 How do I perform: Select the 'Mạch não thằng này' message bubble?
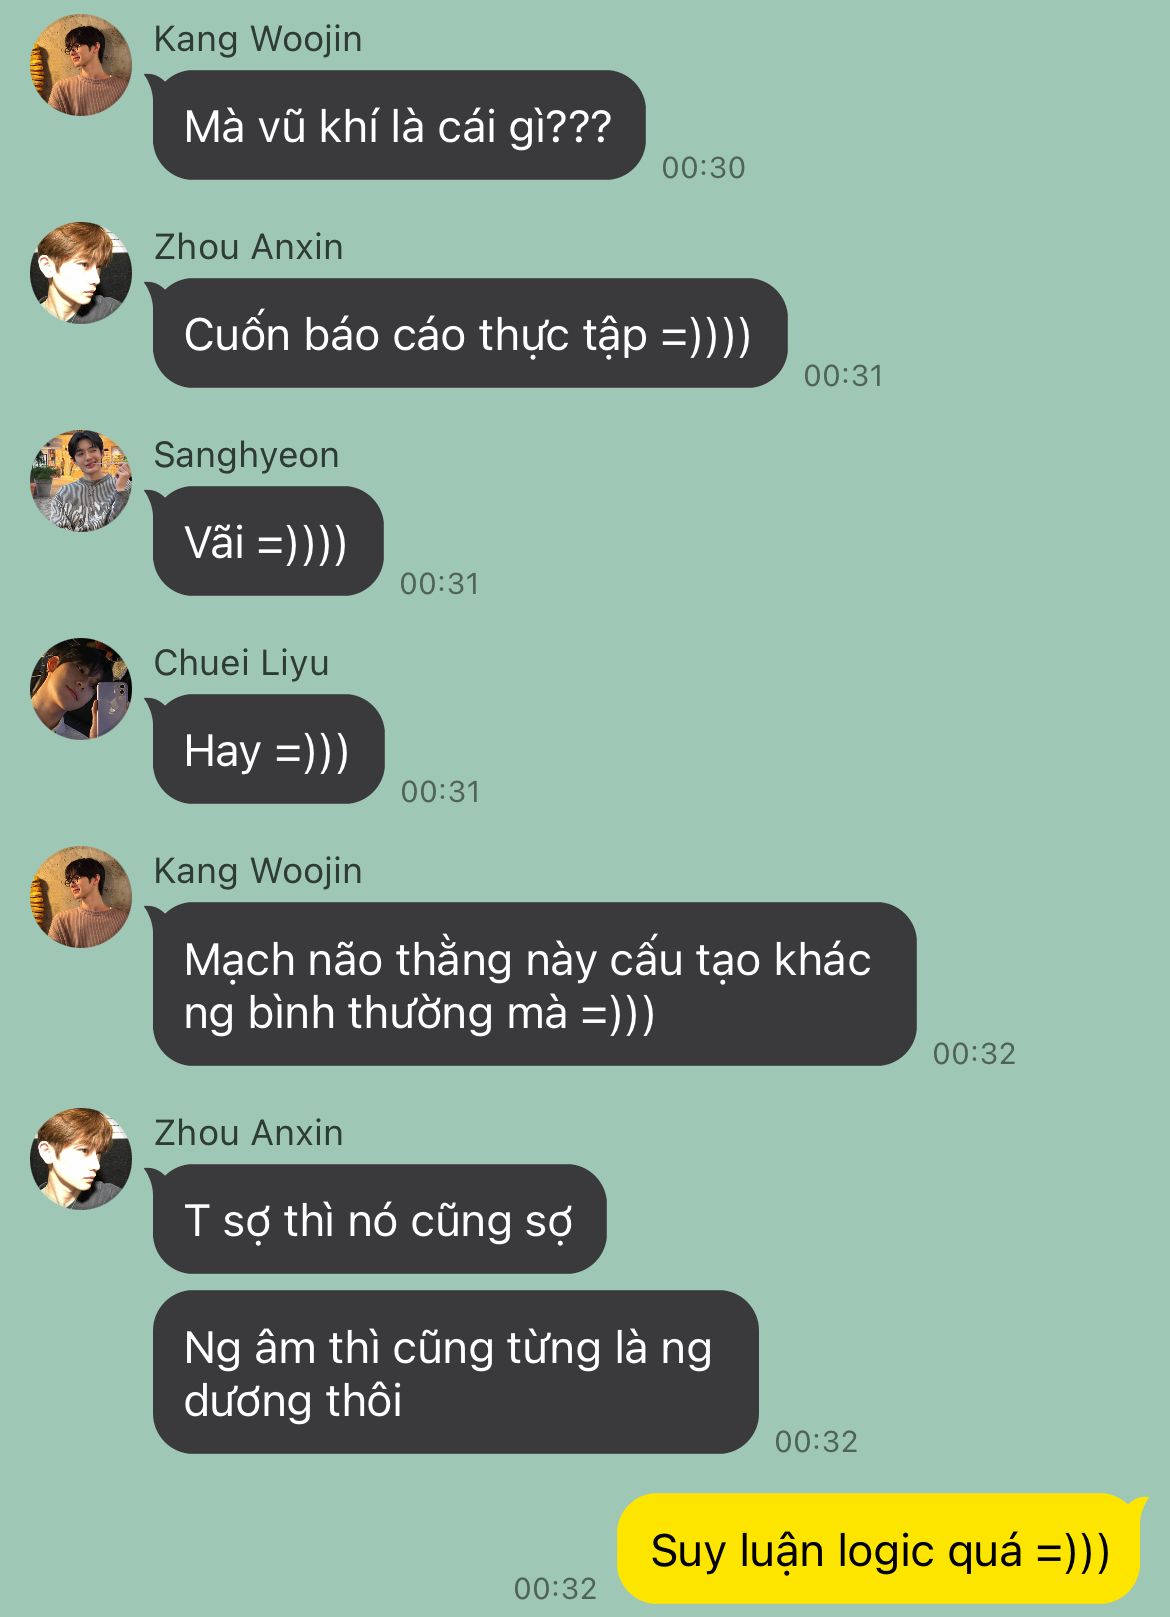[x=532, y=984]
